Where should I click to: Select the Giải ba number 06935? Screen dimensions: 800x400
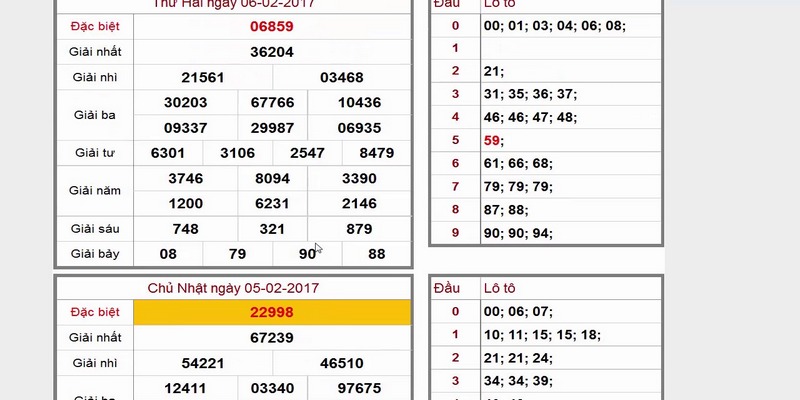359,128
